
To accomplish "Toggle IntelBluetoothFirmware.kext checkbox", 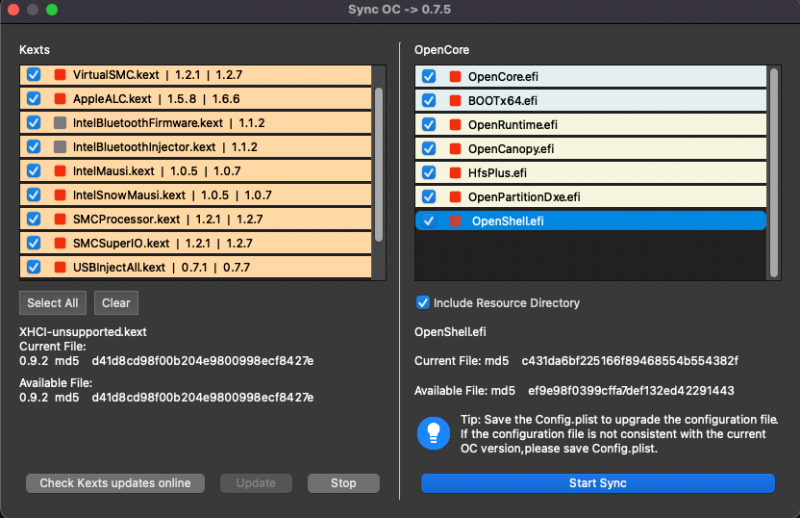I will point(34,122).
